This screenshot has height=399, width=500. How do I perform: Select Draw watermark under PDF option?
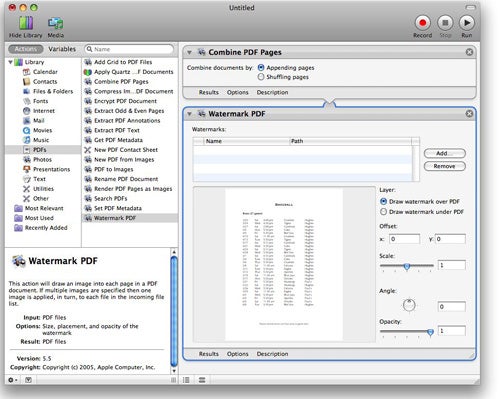tap(383, 212)
